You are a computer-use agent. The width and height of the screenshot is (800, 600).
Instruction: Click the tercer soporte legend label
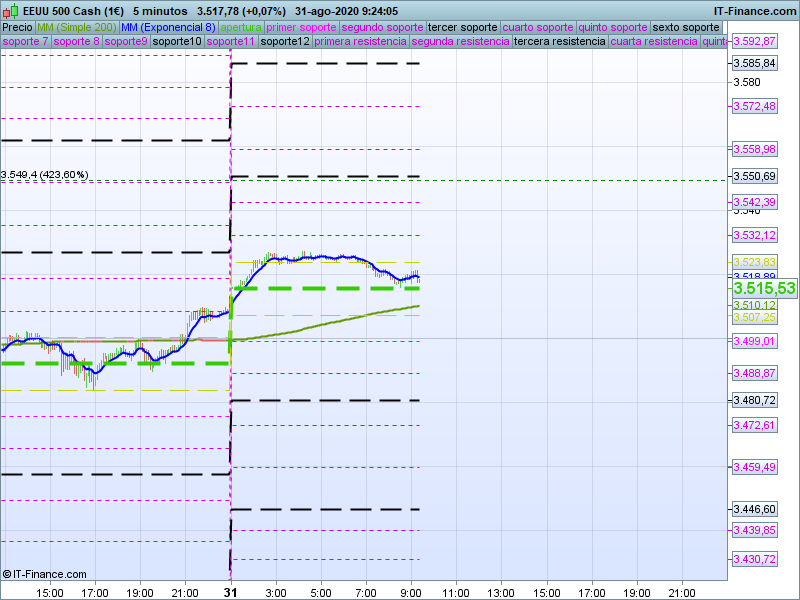pos(461,27)
